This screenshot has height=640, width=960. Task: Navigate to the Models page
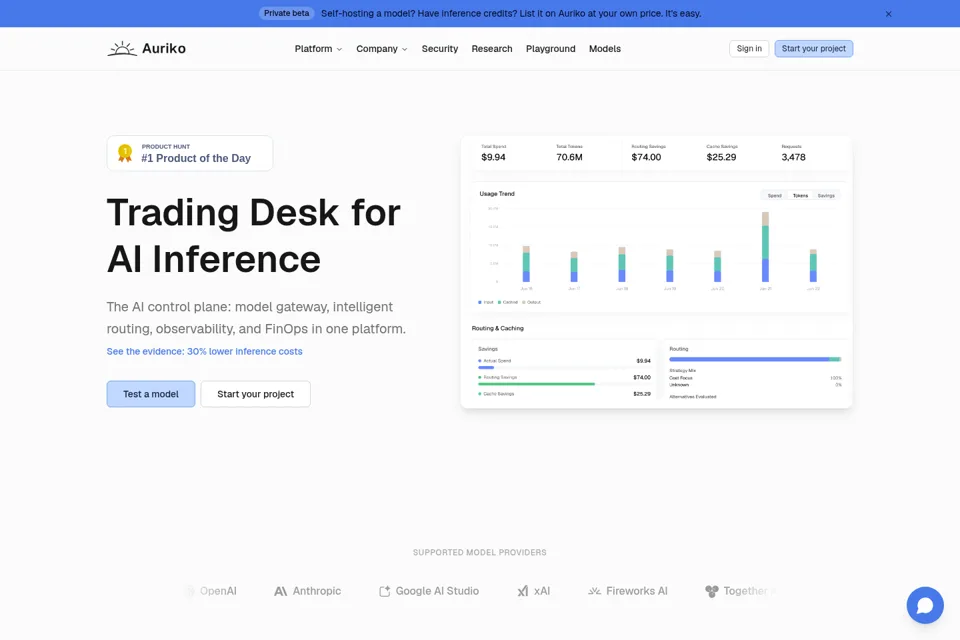[605, 48]
